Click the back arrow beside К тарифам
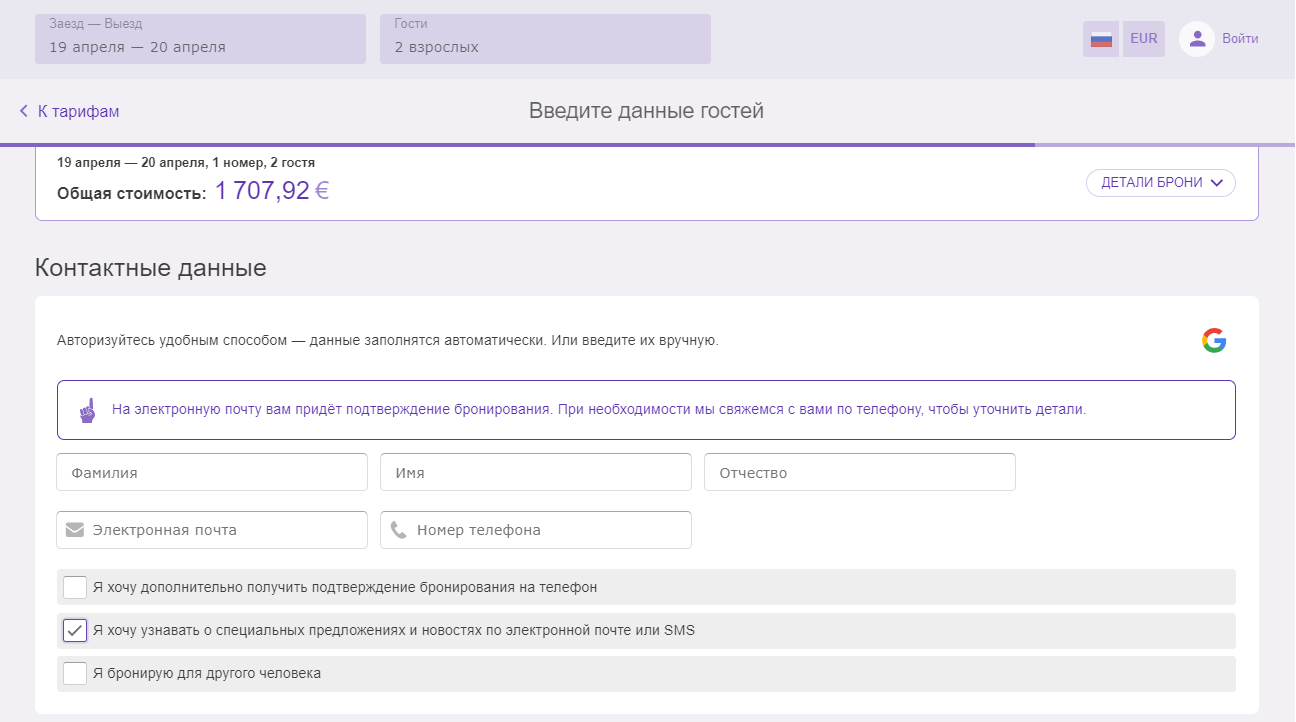1296x722 pixels. point(24,111)
